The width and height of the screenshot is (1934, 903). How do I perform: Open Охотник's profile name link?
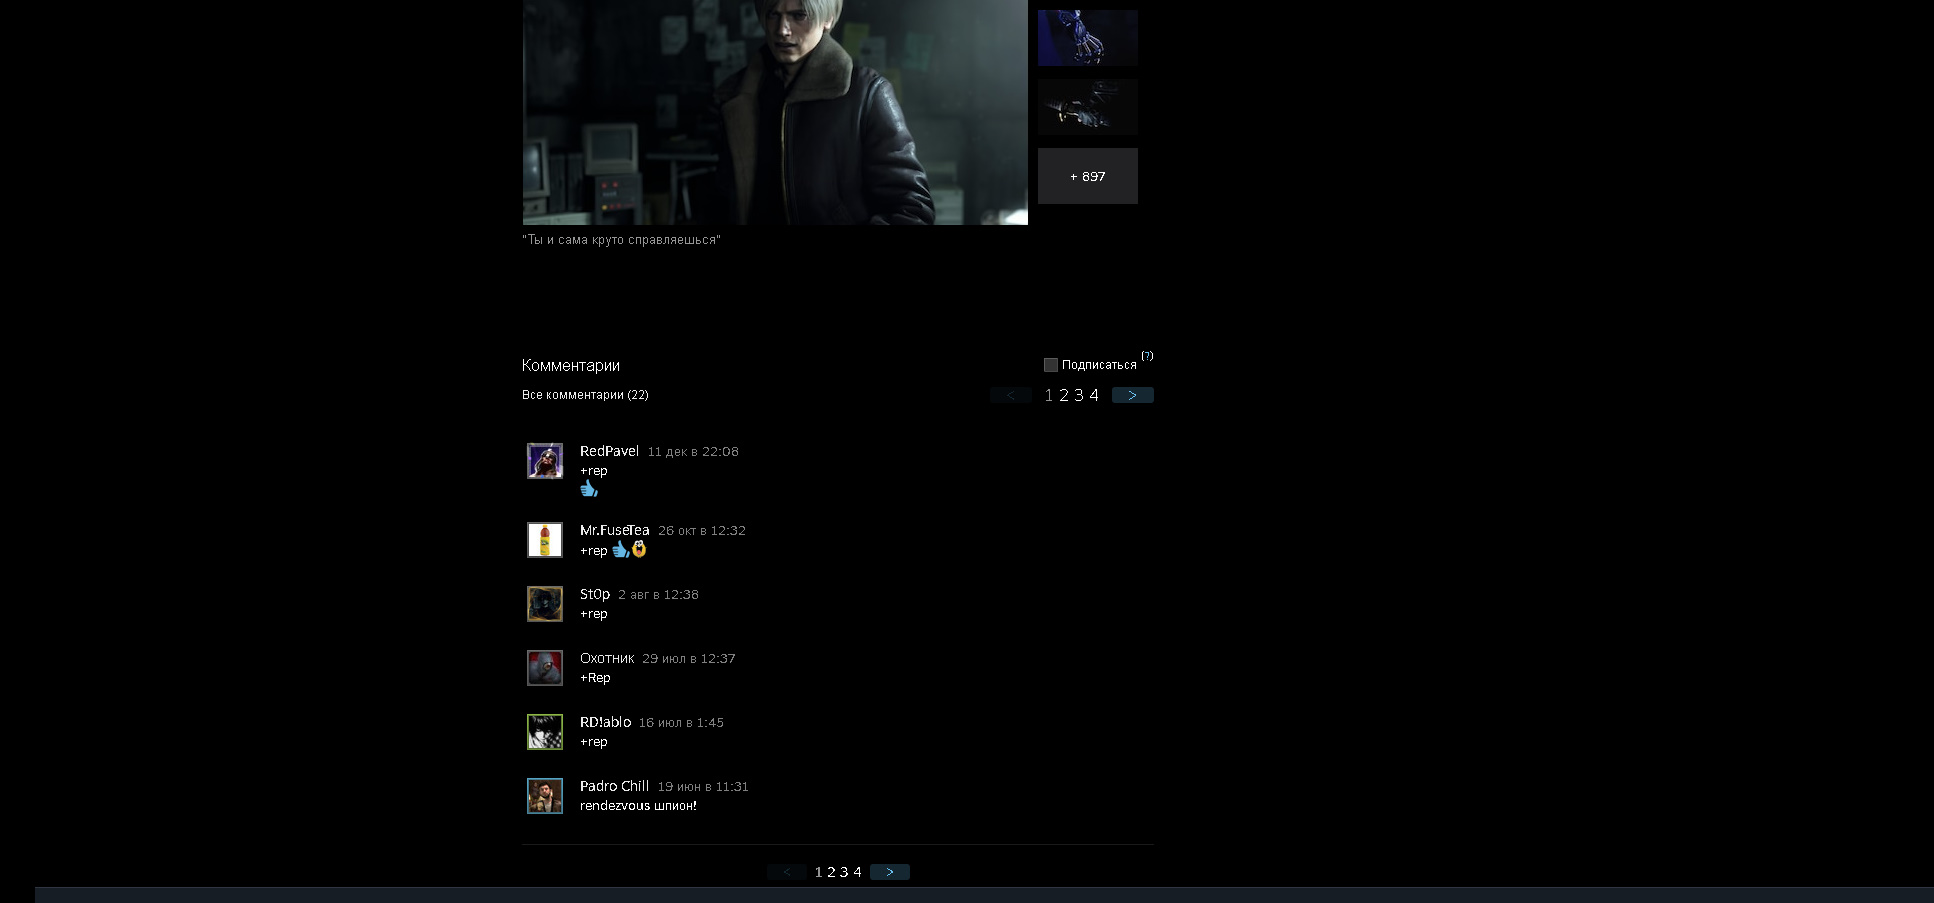(x=607, y=658)
